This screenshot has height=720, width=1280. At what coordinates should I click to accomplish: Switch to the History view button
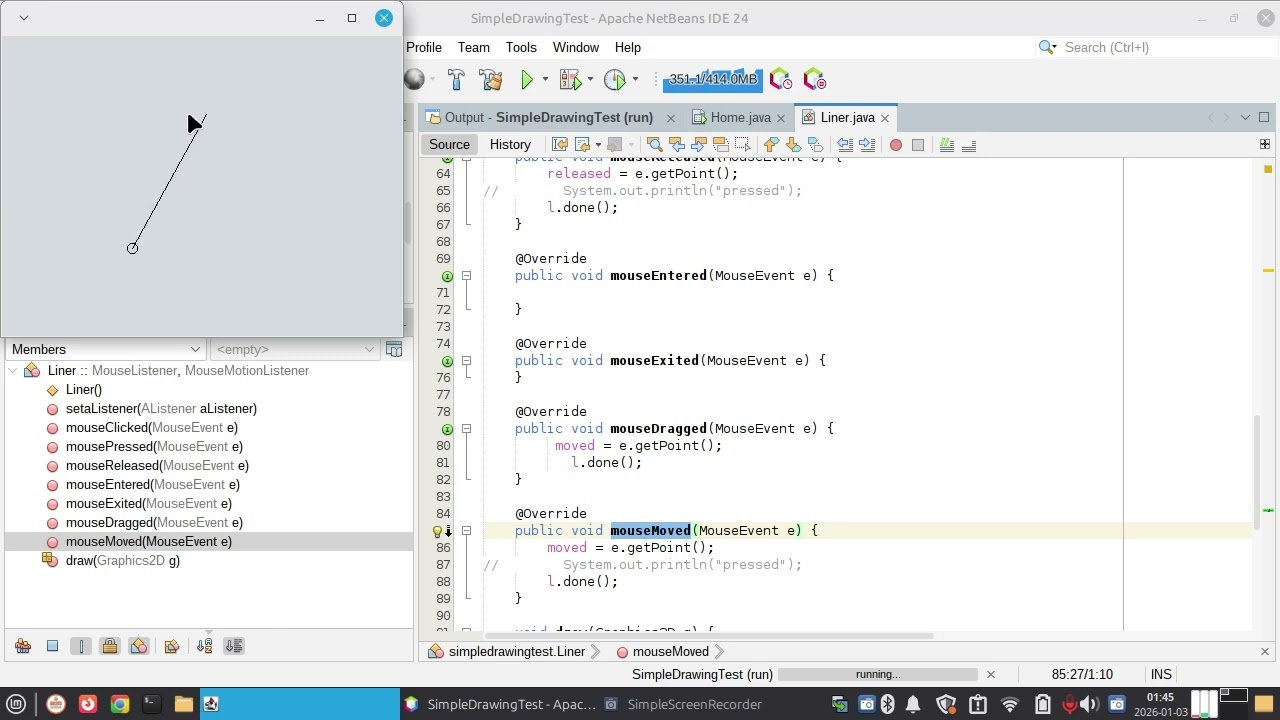coord(510,144)
